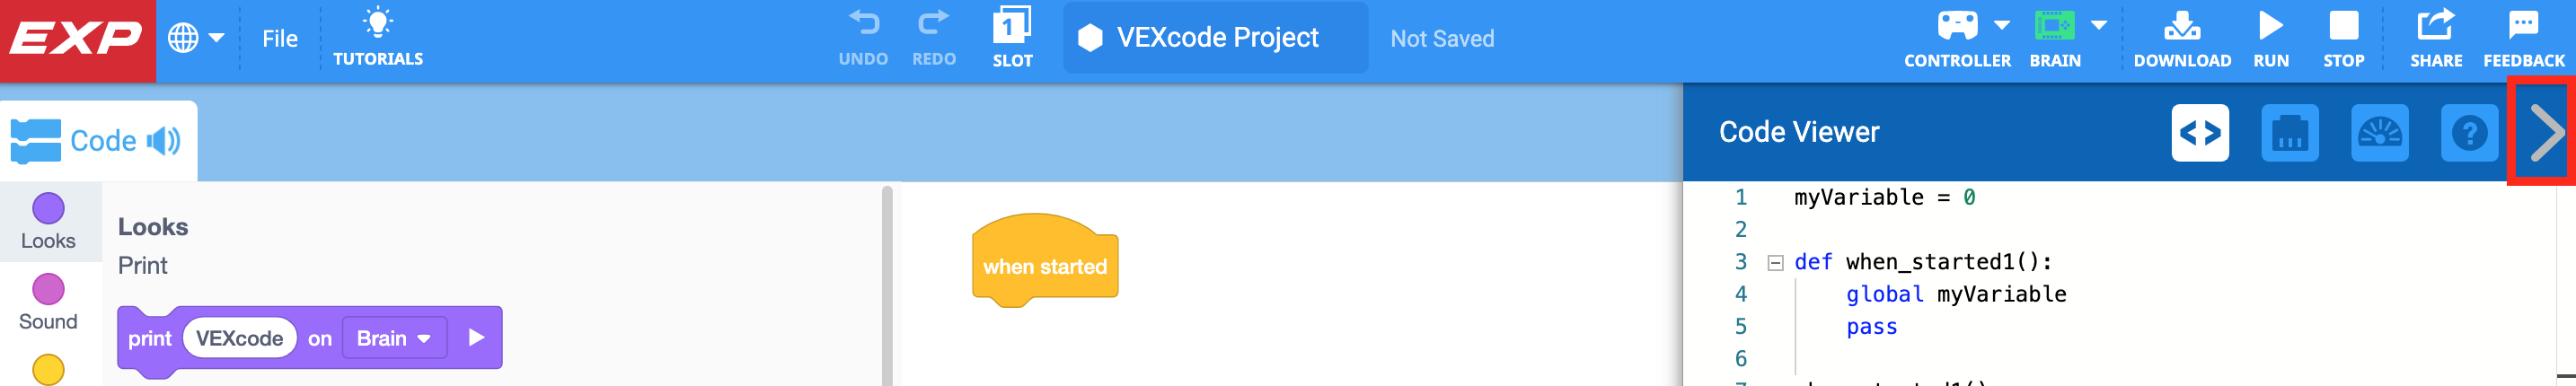
Task: Click the Undo arrow icon
Action: click(x=863, y=24)
